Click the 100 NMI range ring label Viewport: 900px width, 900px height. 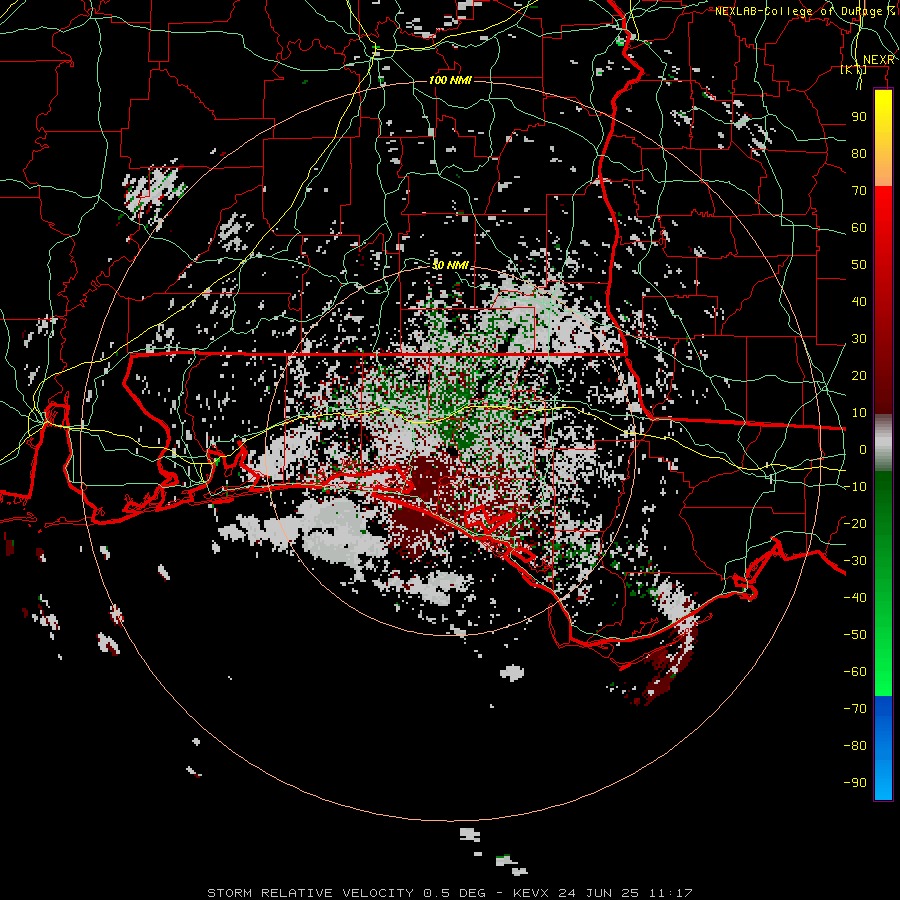pos(451,80)
